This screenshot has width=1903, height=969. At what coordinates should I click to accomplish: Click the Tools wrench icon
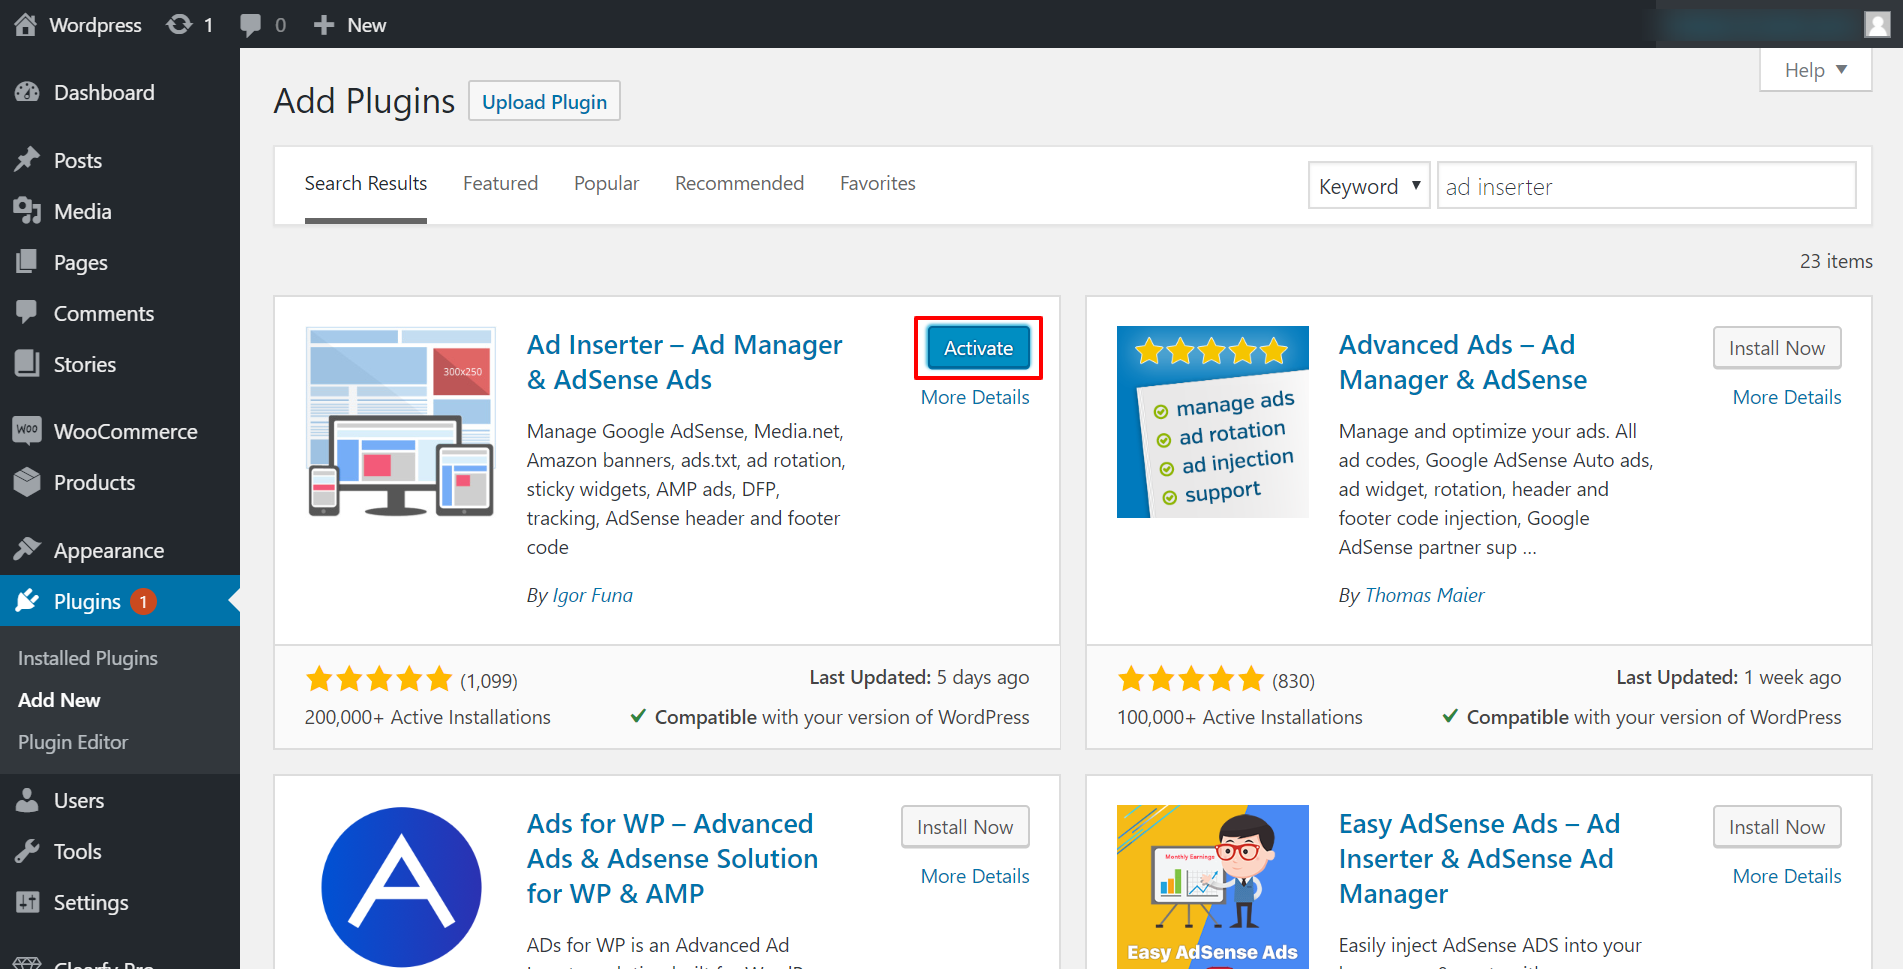(x=27, y=851)
